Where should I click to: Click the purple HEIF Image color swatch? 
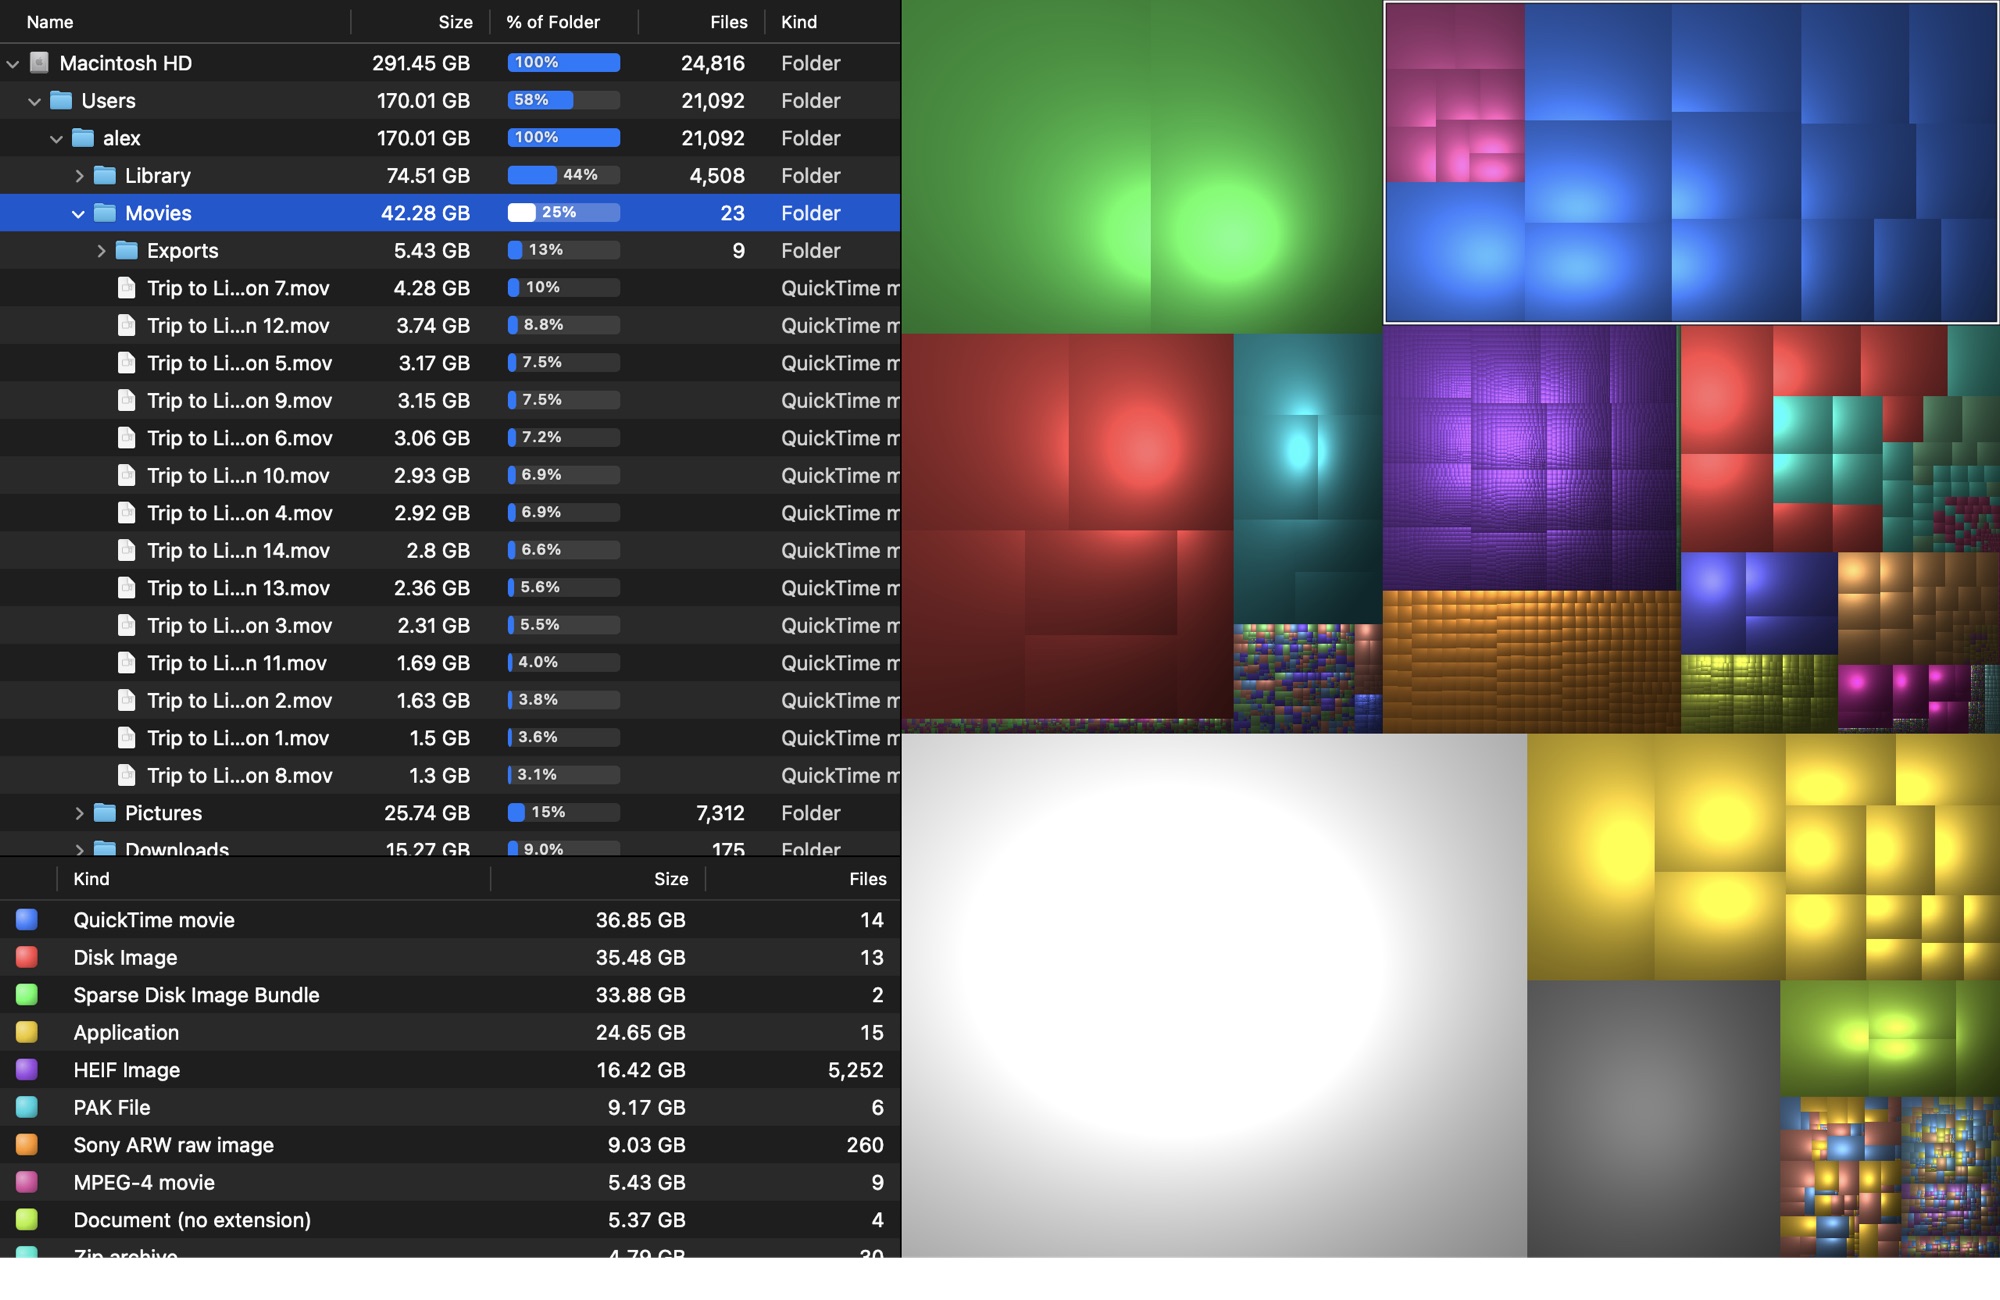(x=27, y=1070)
